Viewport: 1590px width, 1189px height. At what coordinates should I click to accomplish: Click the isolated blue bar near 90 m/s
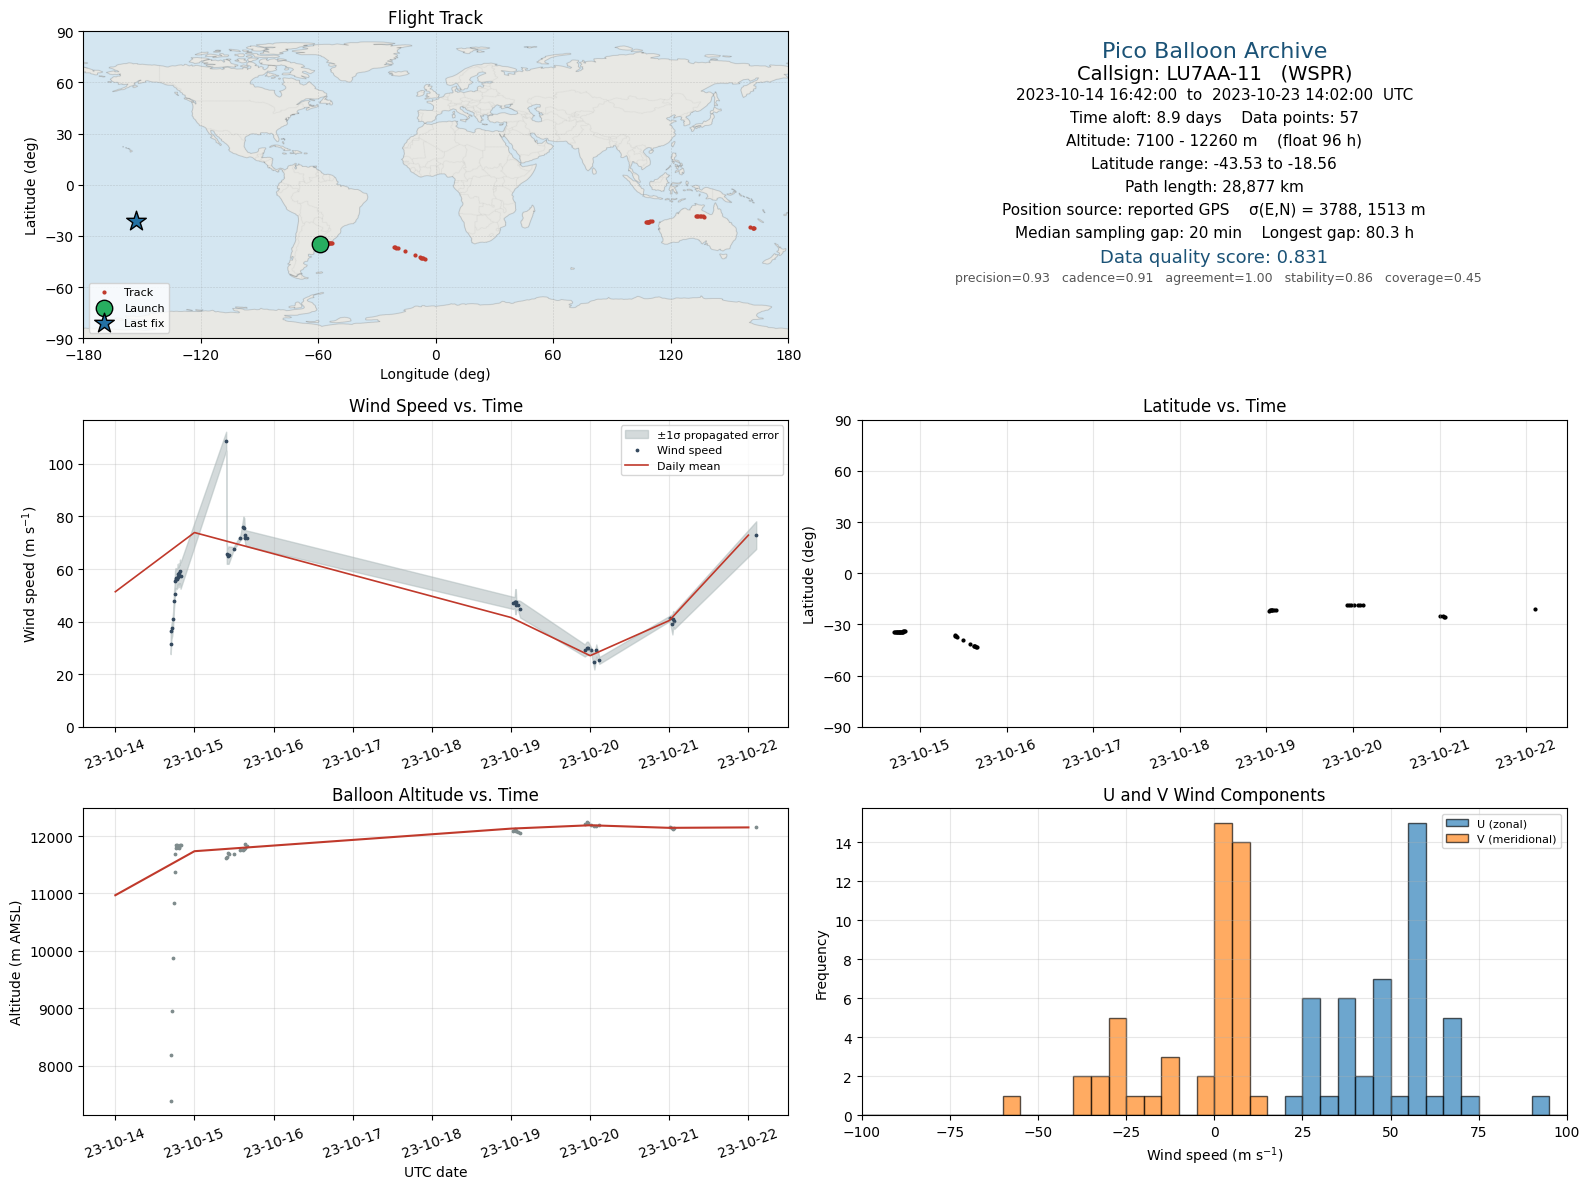point(1541,1106)
